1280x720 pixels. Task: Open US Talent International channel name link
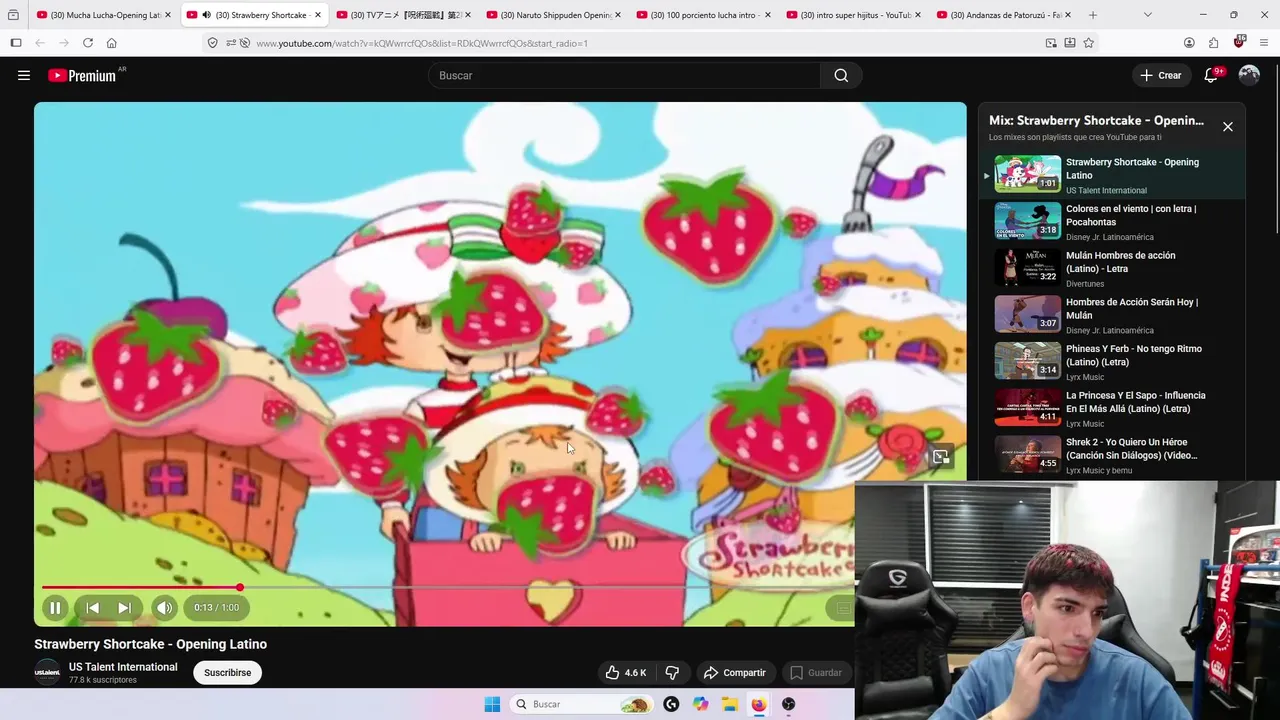[123, 667]
